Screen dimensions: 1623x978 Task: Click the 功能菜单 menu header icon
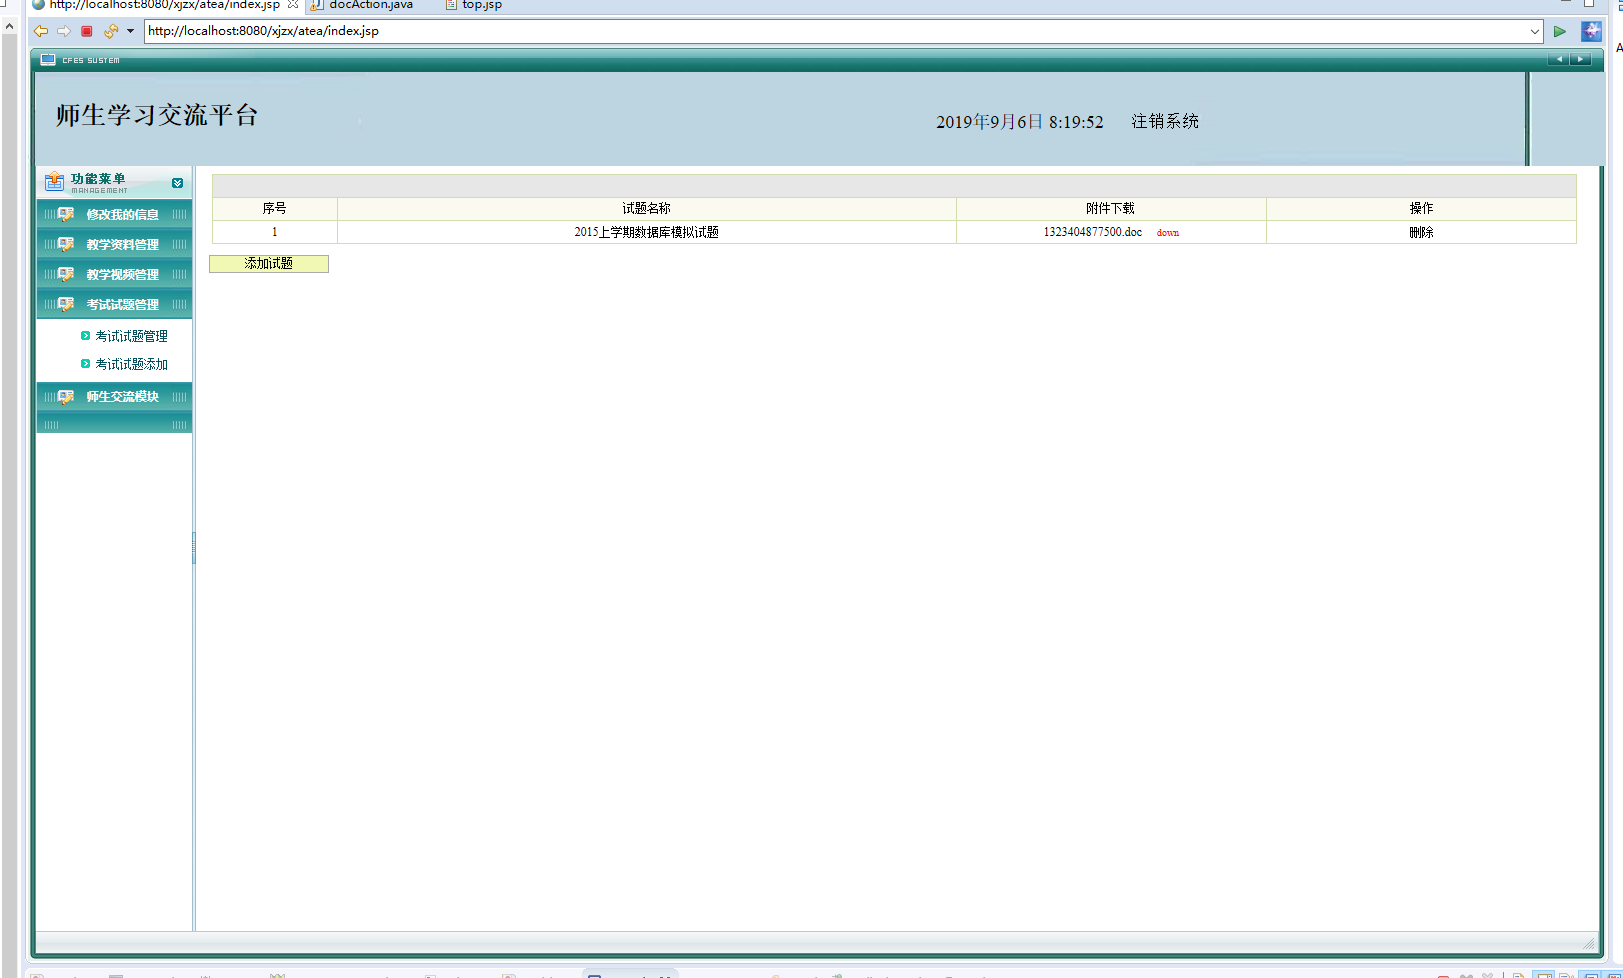click(x=54, y=181)
